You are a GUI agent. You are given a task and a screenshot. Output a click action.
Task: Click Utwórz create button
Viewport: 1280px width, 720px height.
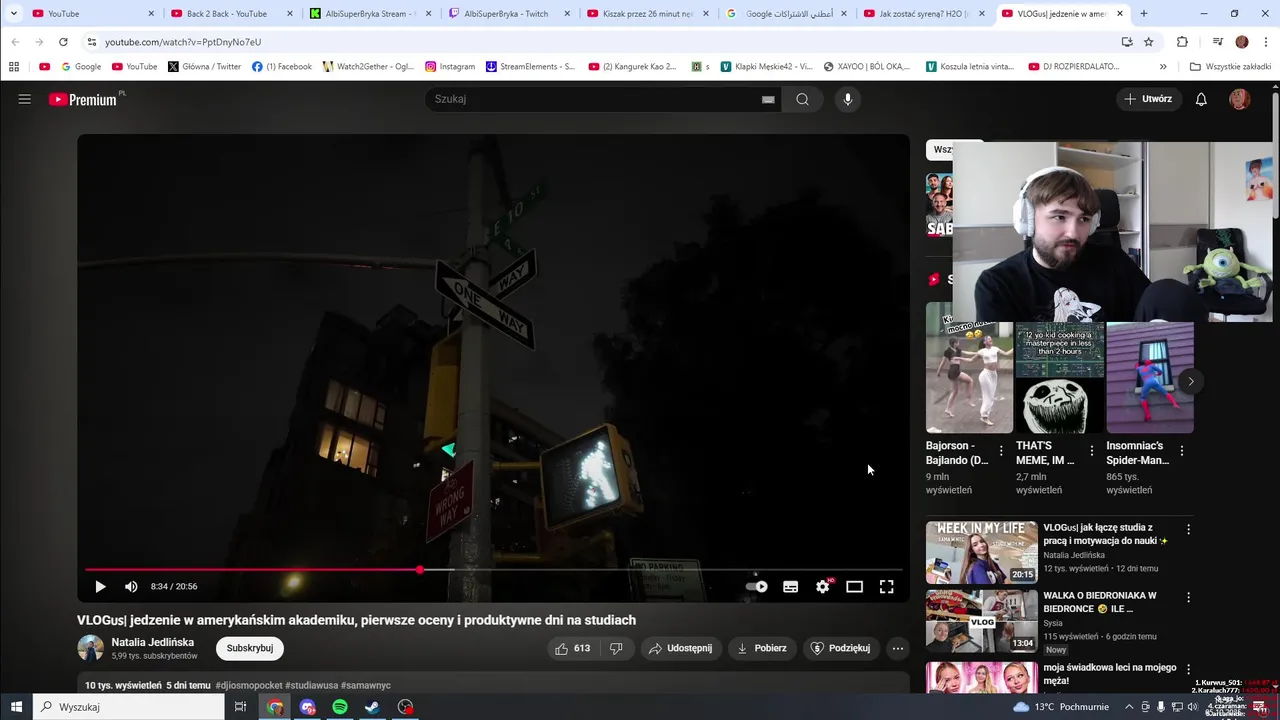click(x=1148, y=99)
